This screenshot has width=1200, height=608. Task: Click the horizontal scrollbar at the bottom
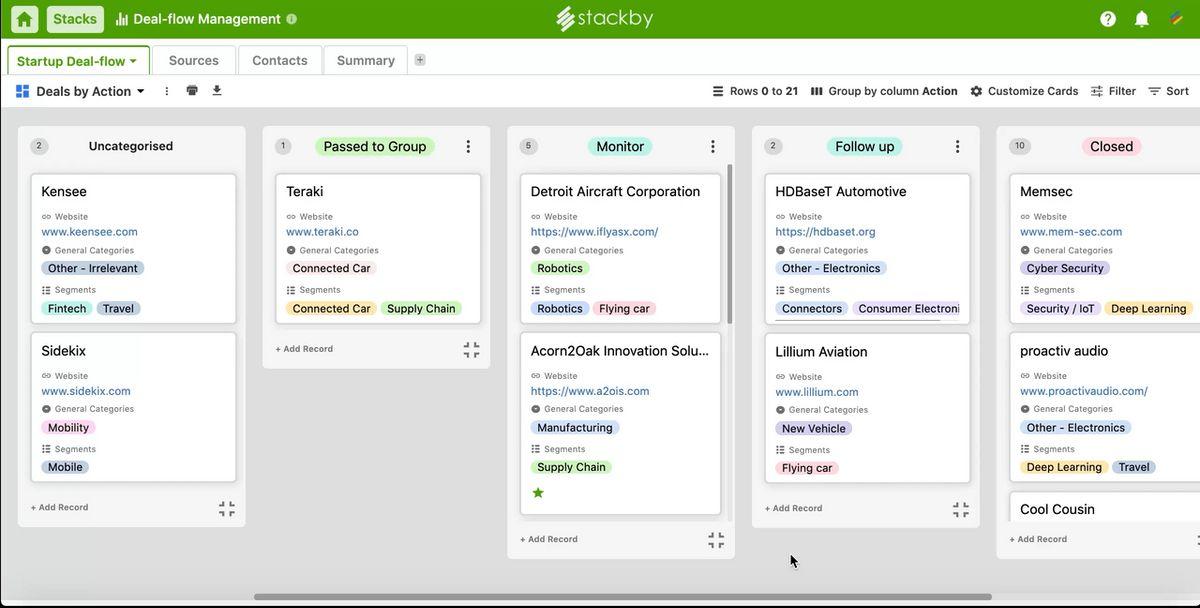pyautogui.click(x=620, y=597)
